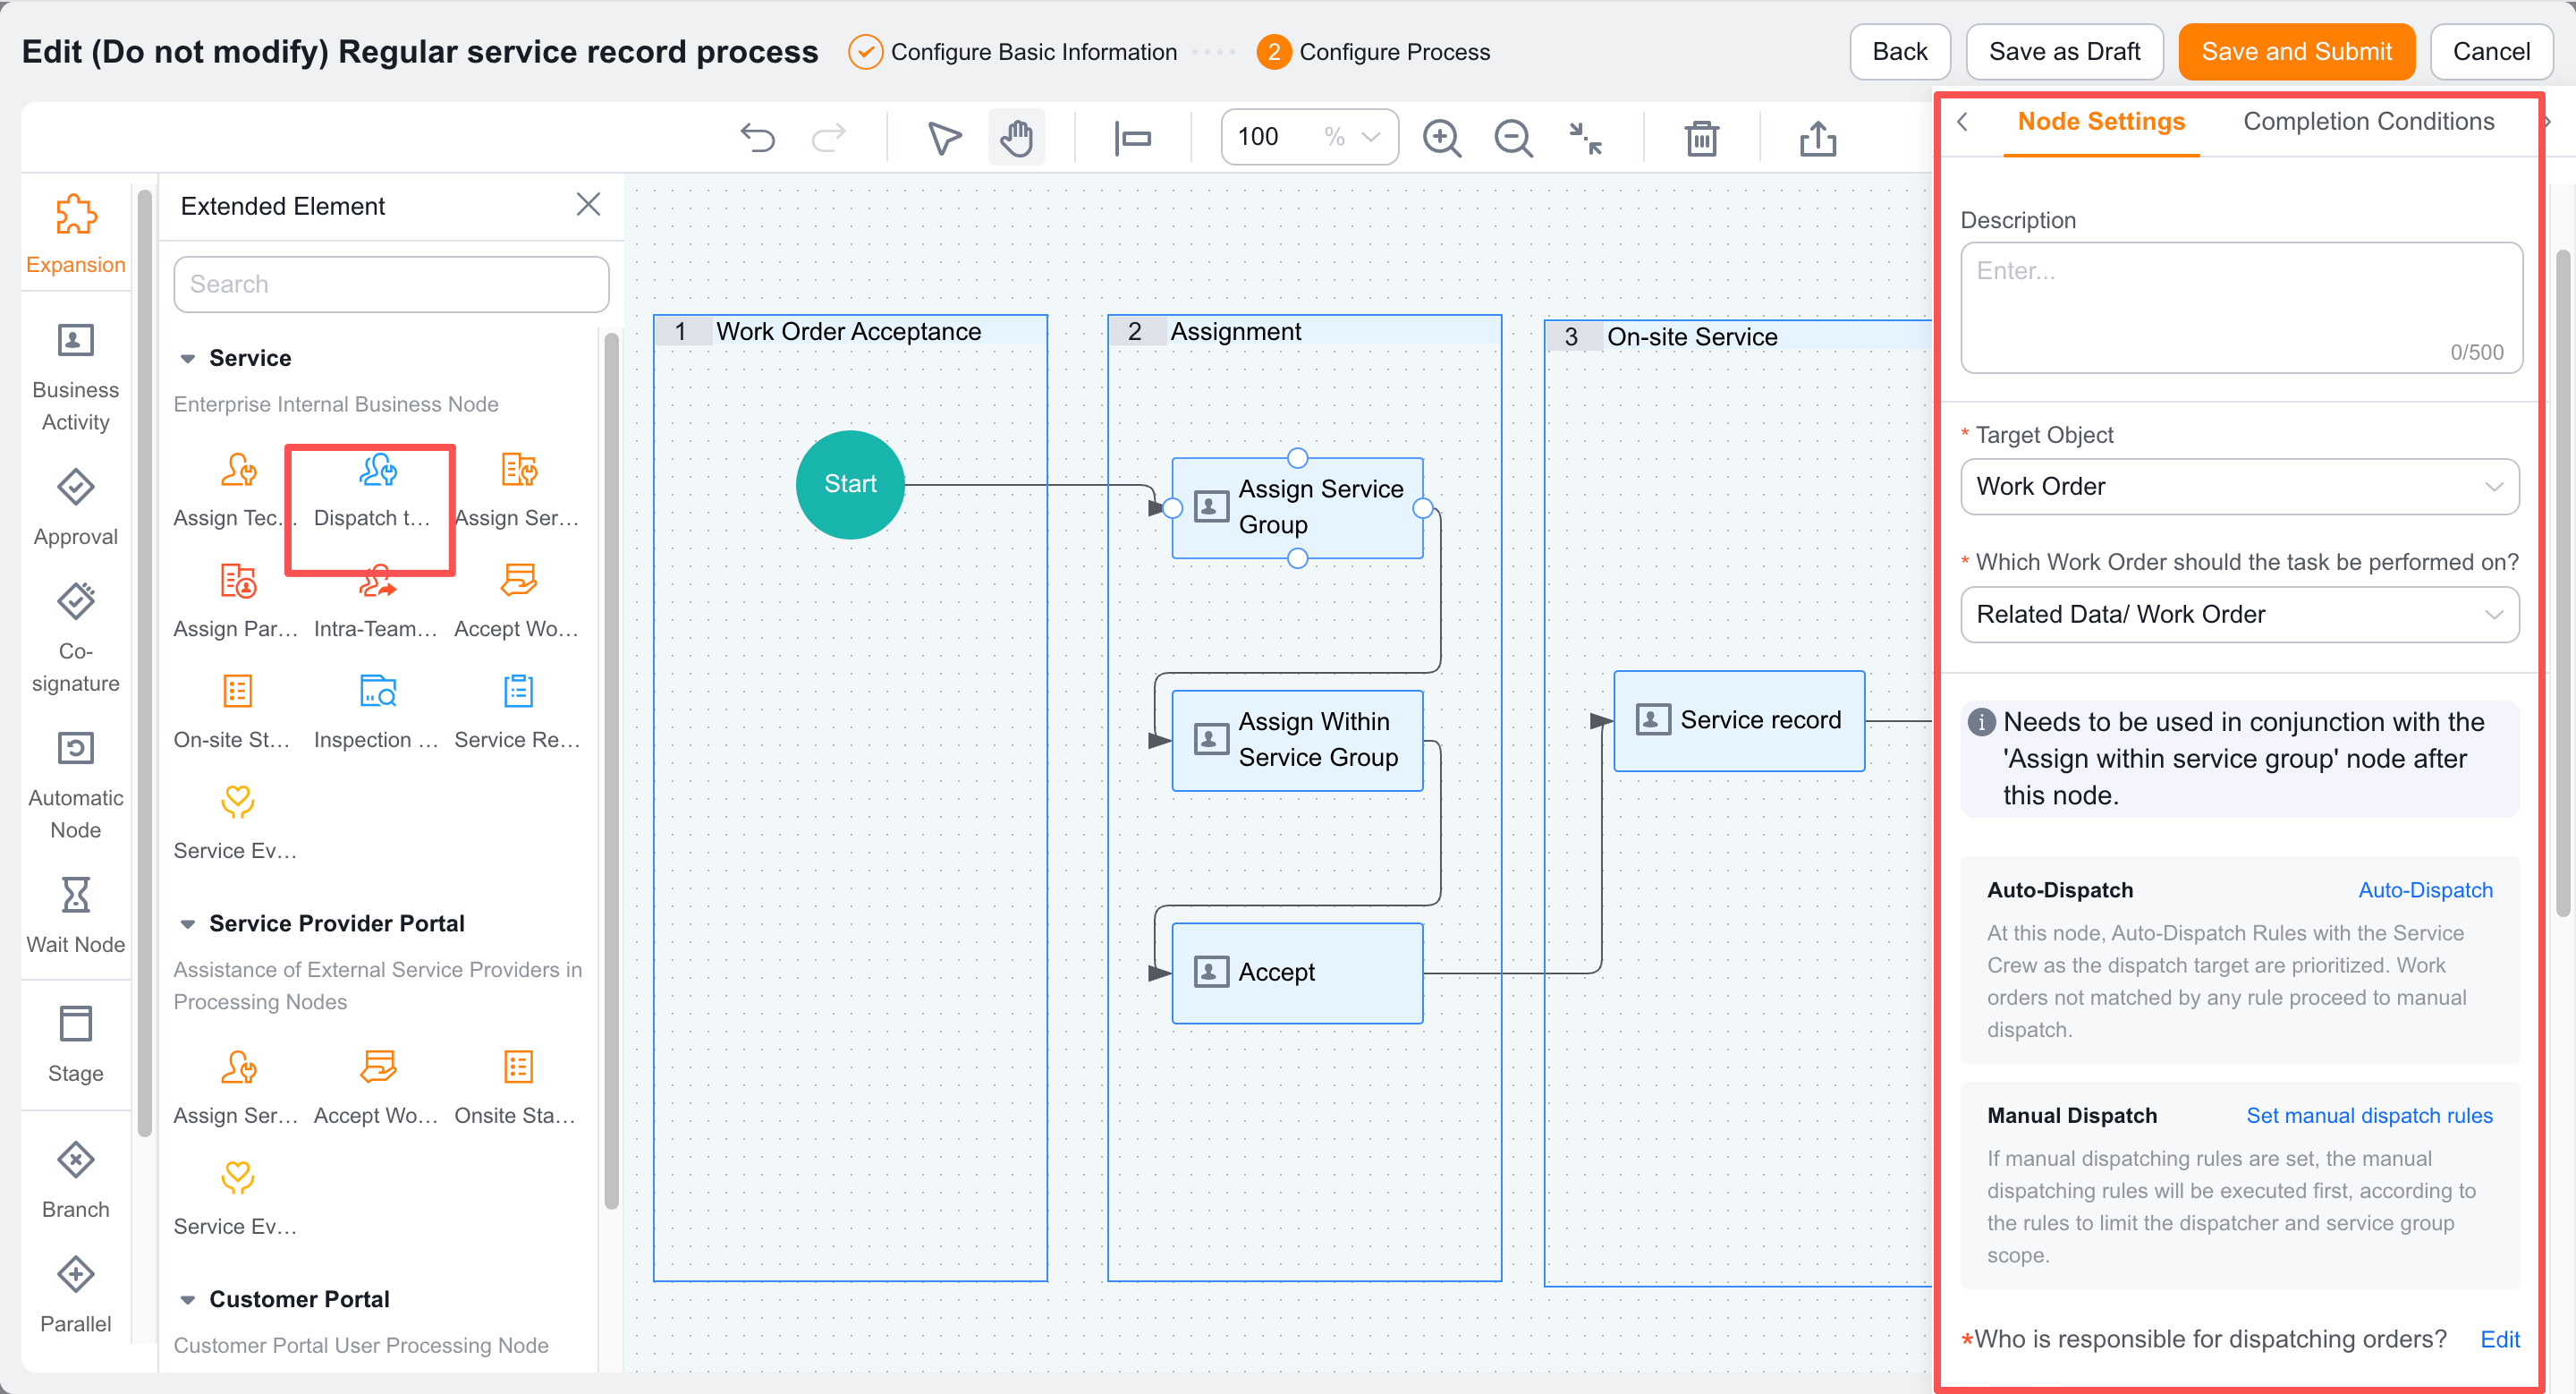Click the Work Order Acceptance stage header

tap(849, 331)
